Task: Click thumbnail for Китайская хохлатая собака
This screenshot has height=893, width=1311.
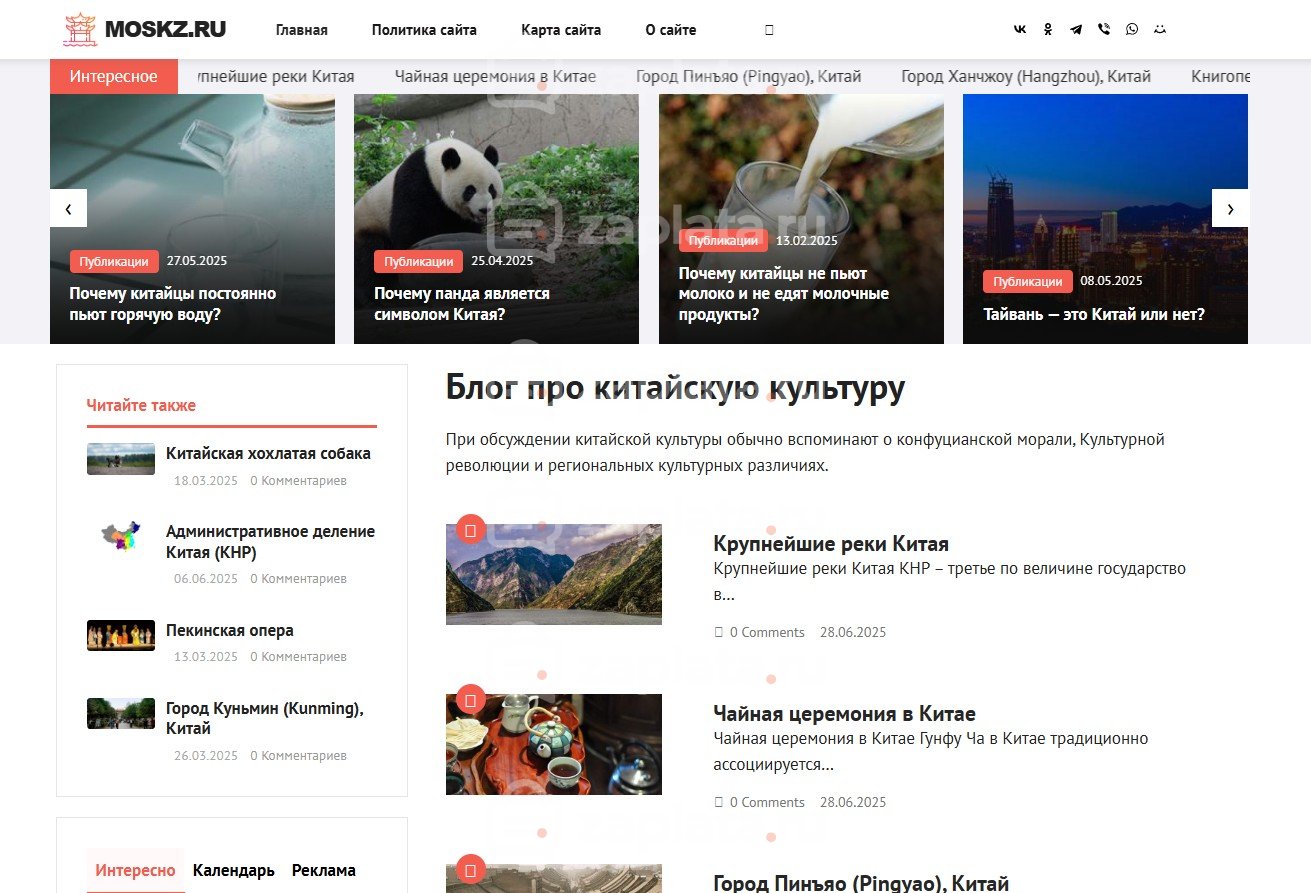Action: (121, 459)
